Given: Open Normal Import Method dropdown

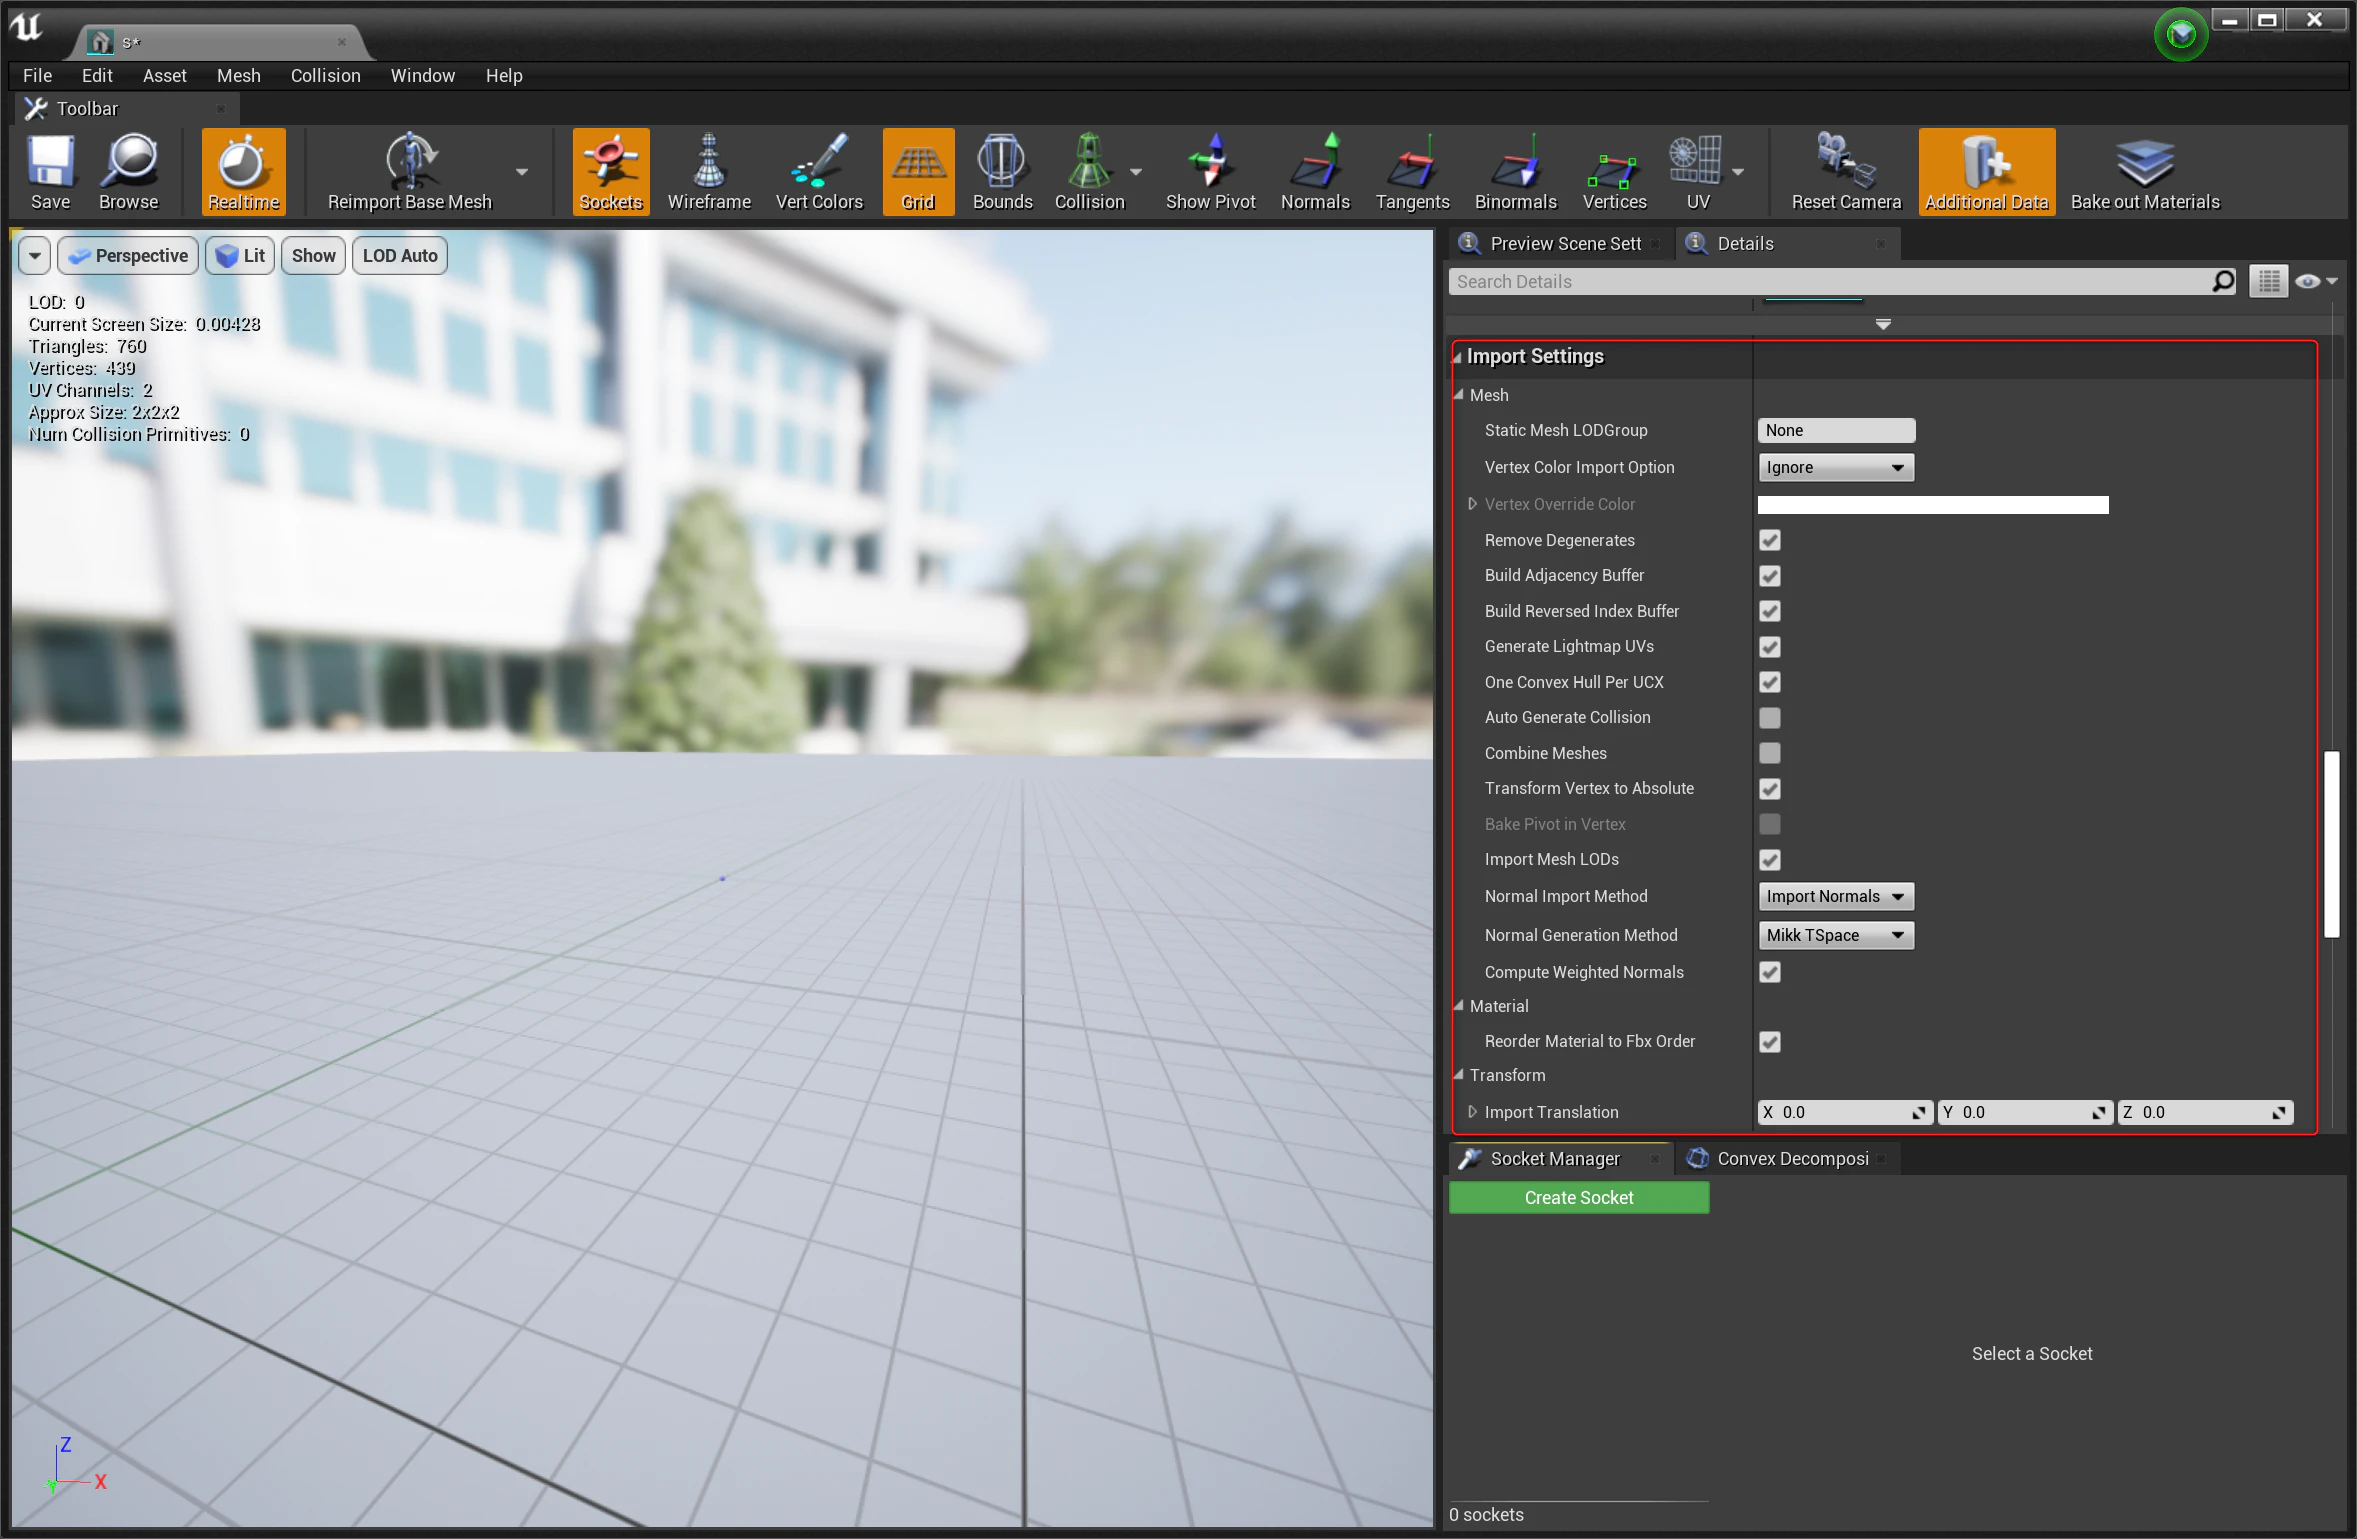Looking at the screenshot, I should pyautogui.click(x=1836, y=896).
